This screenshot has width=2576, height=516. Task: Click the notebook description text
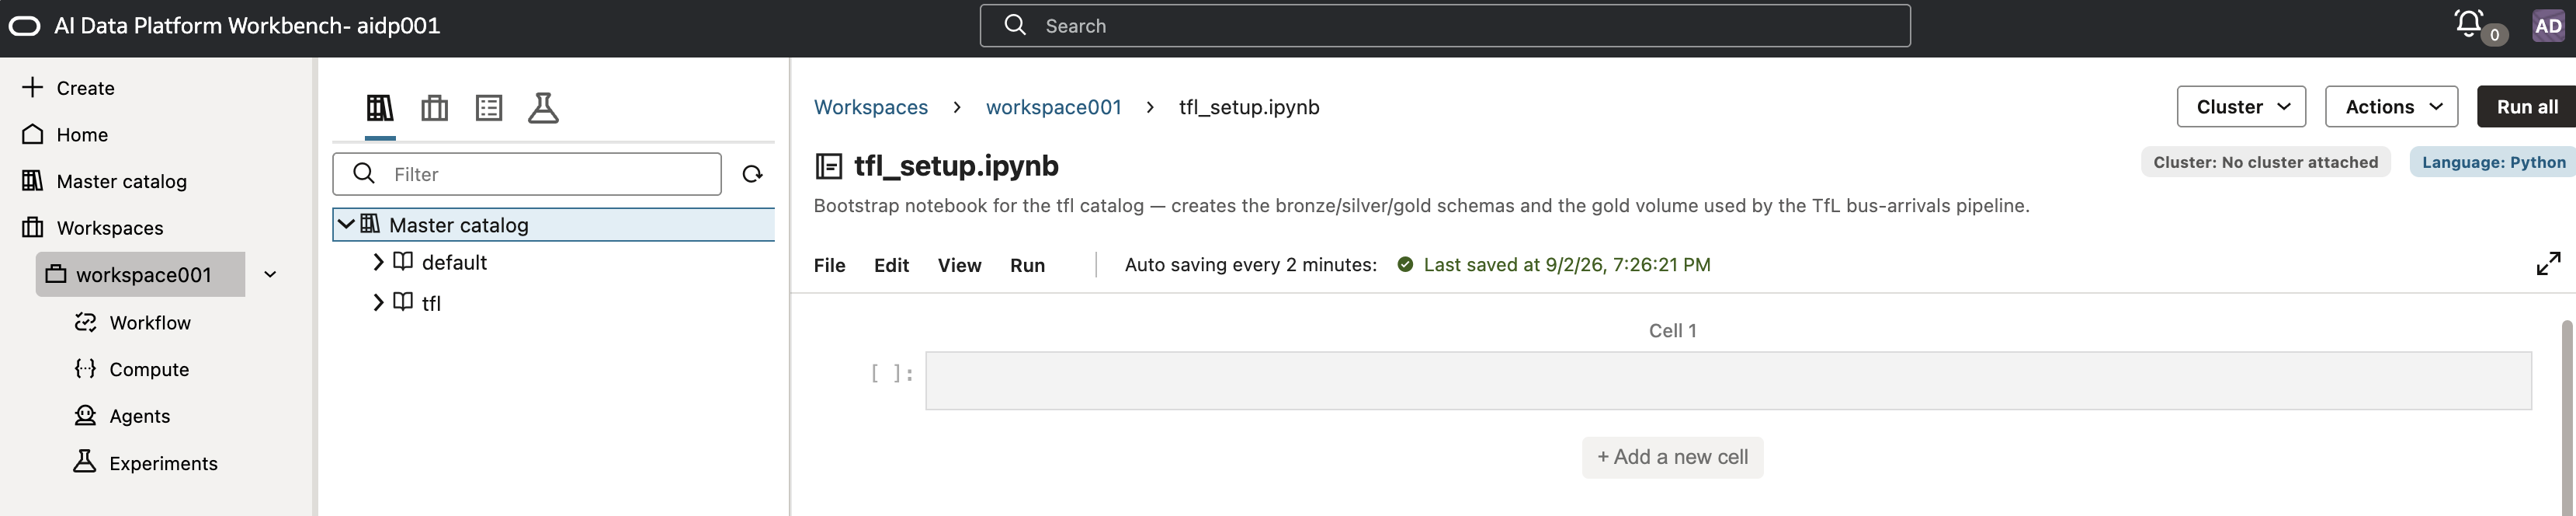click(1421, 205)
